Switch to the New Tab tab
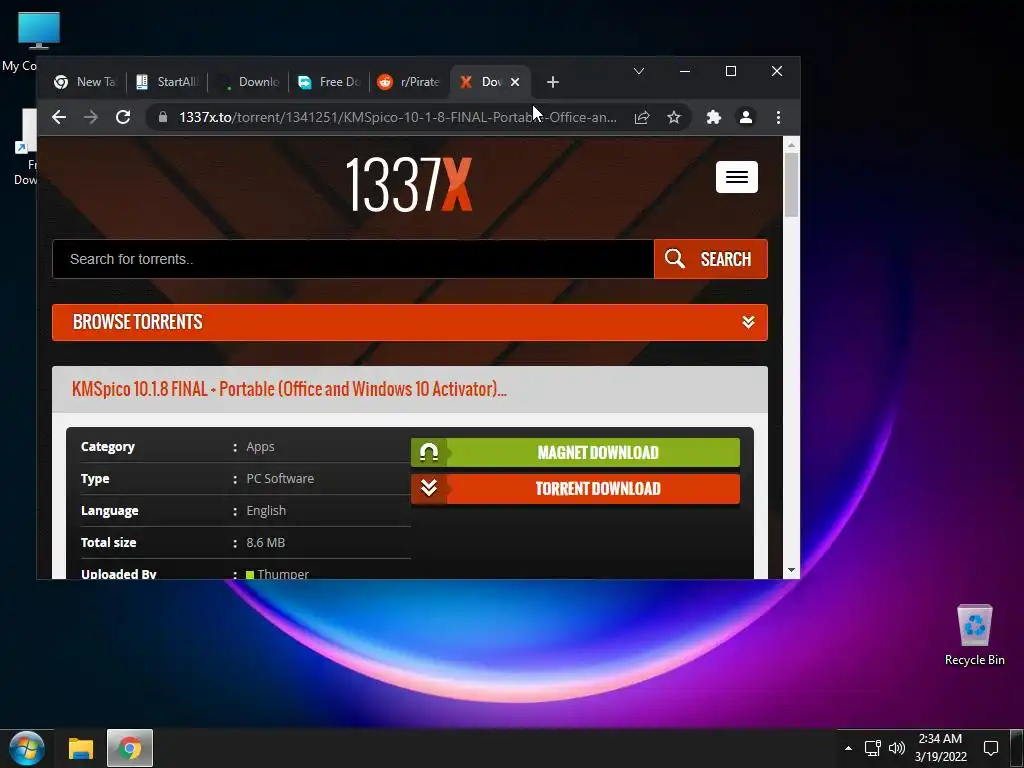The image size is (1024, 768). pyautogui.click(x=85, y=82)
